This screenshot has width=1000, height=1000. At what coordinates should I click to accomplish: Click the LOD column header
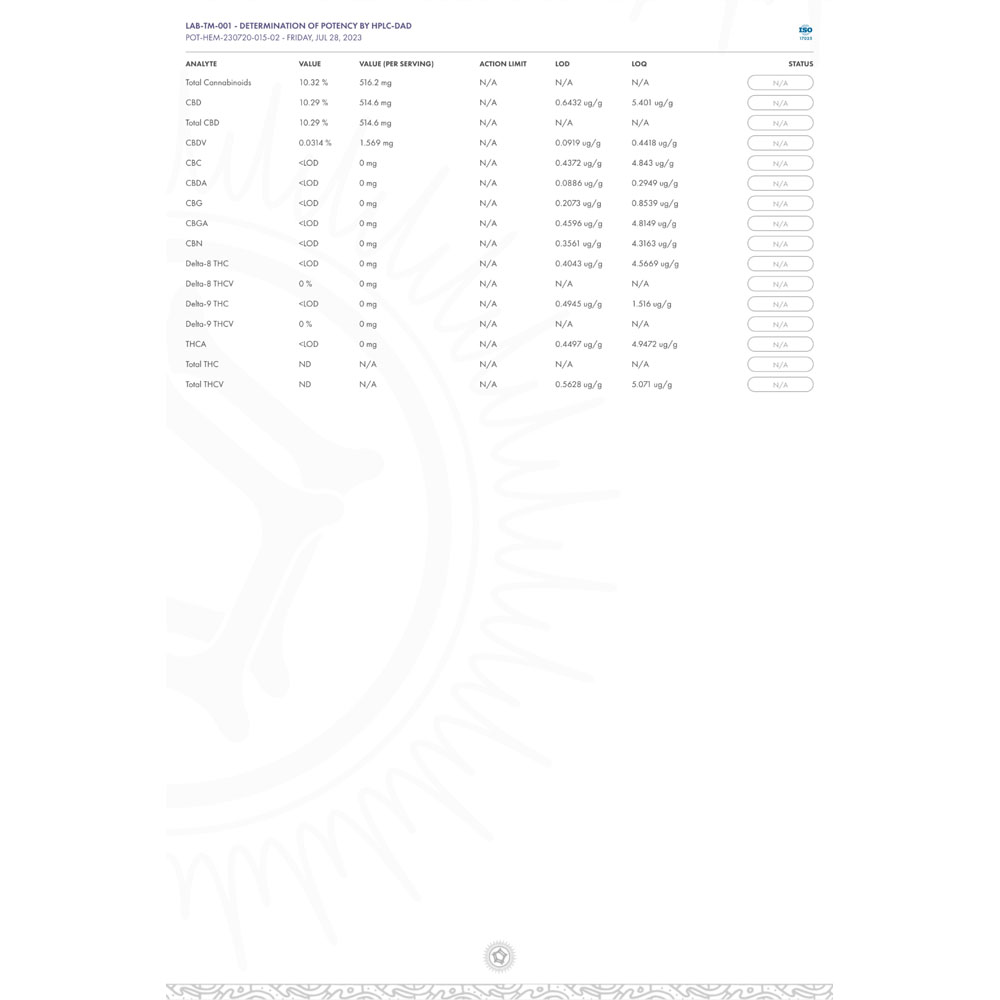coord(562,64)
